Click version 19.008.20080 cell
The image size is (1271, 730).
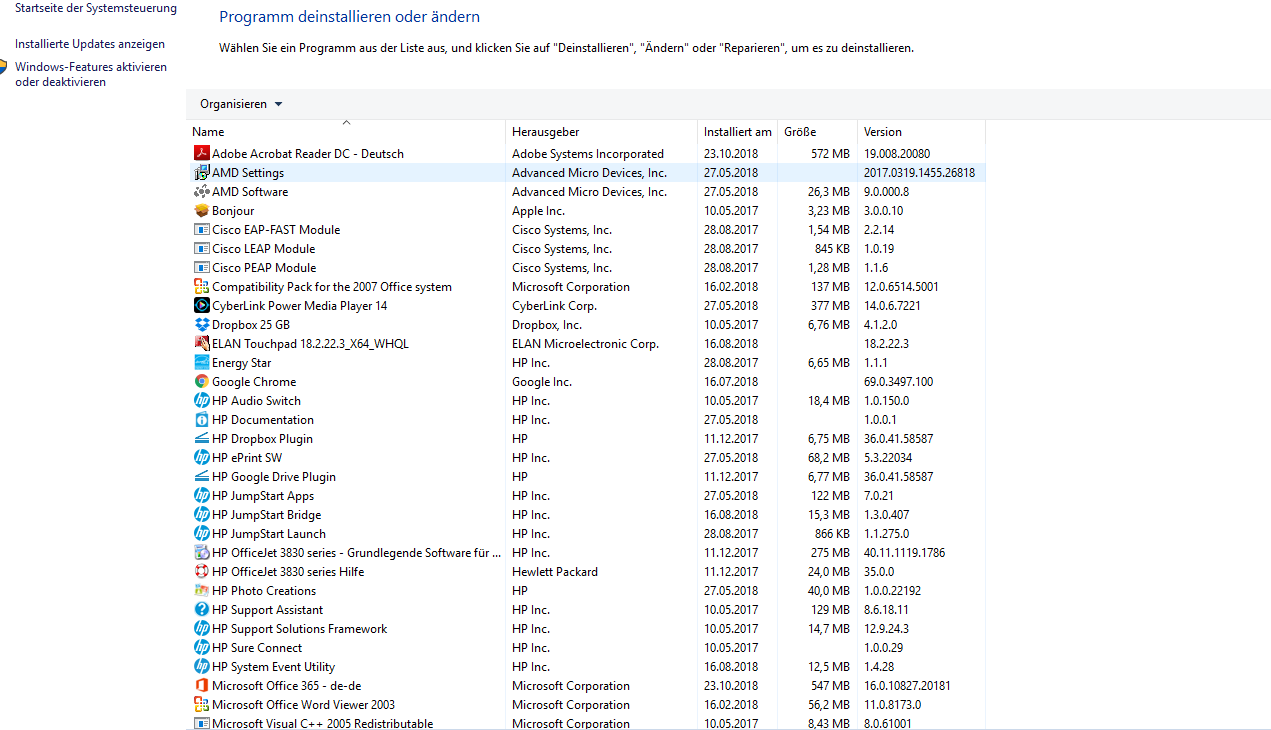[x=897, y=154]
